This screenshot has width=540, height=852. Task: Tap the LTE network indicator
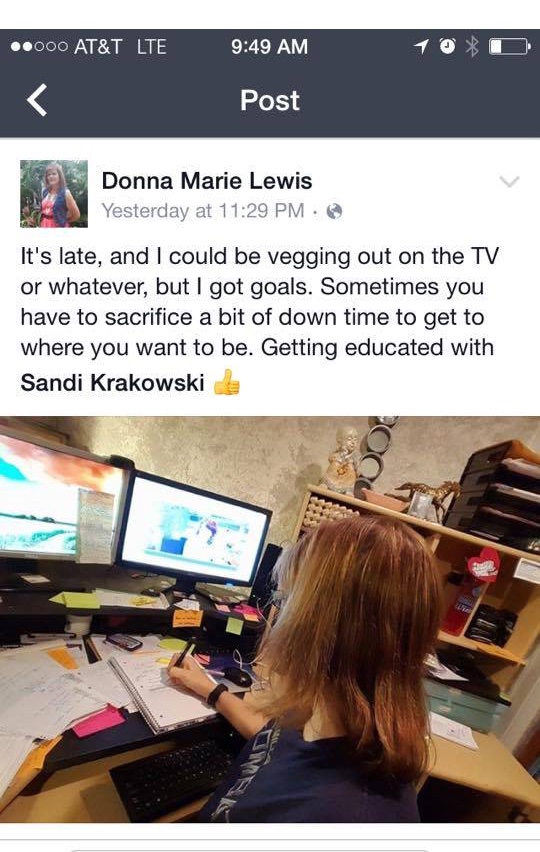152,47
